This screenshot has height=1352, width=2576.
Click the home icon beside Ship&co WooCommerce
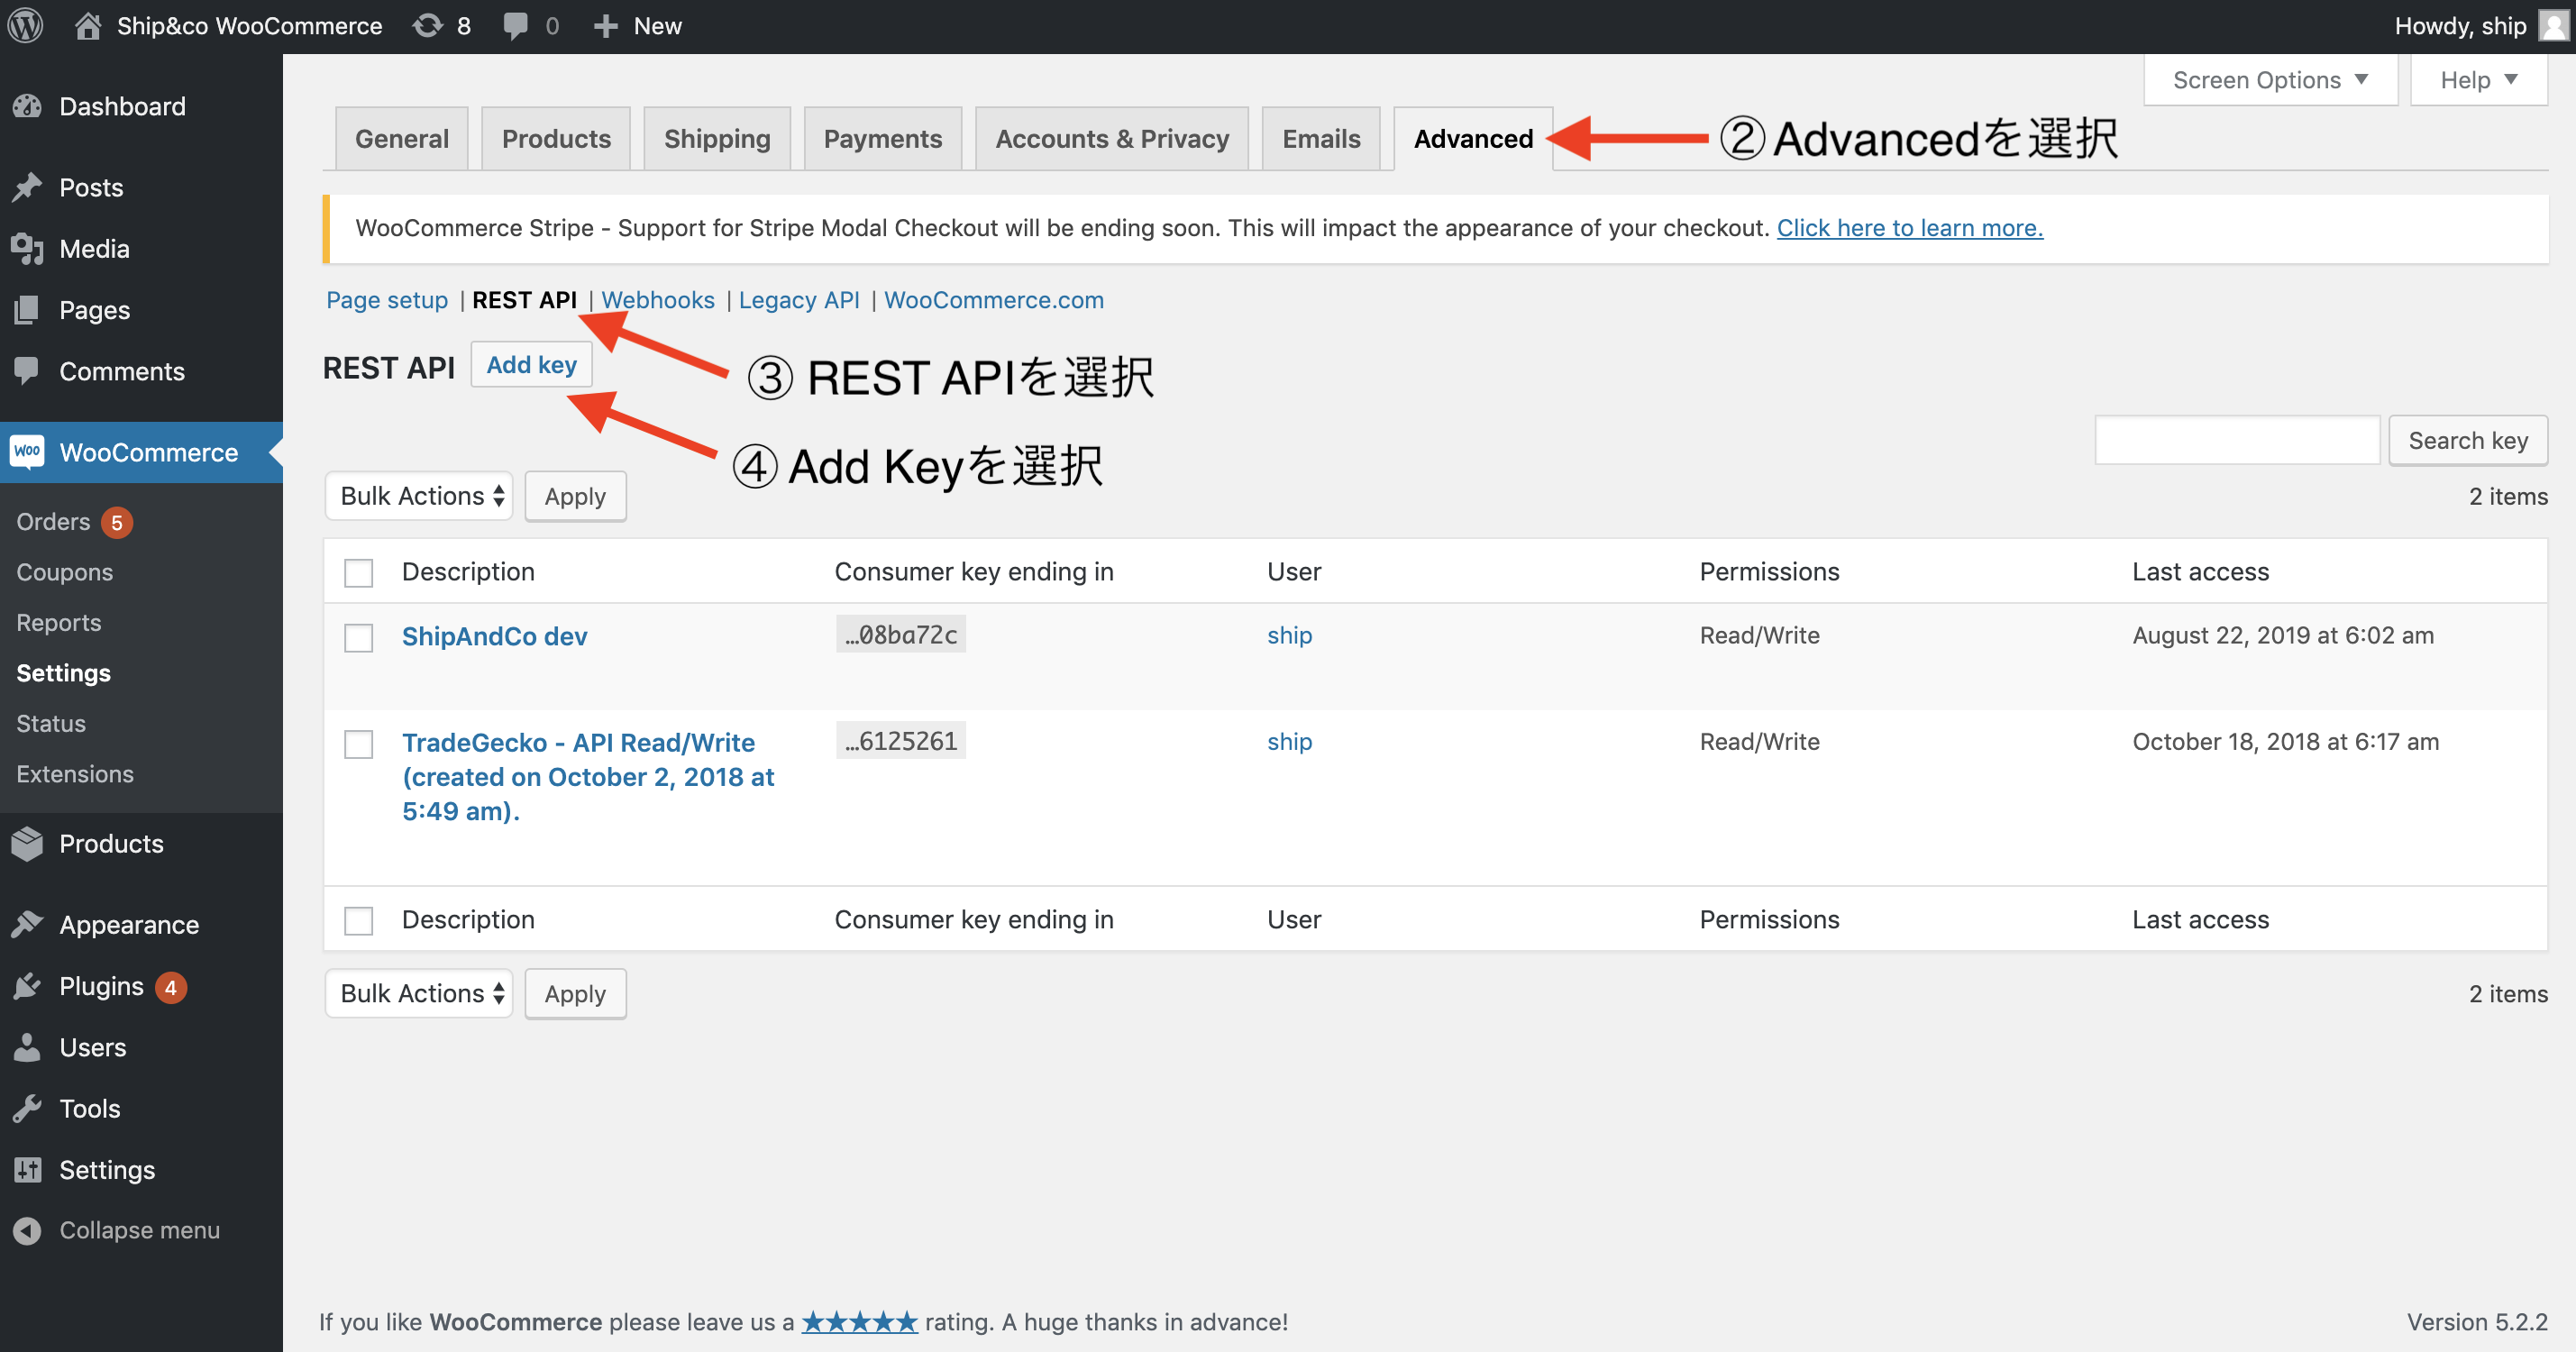pos(88,25)
